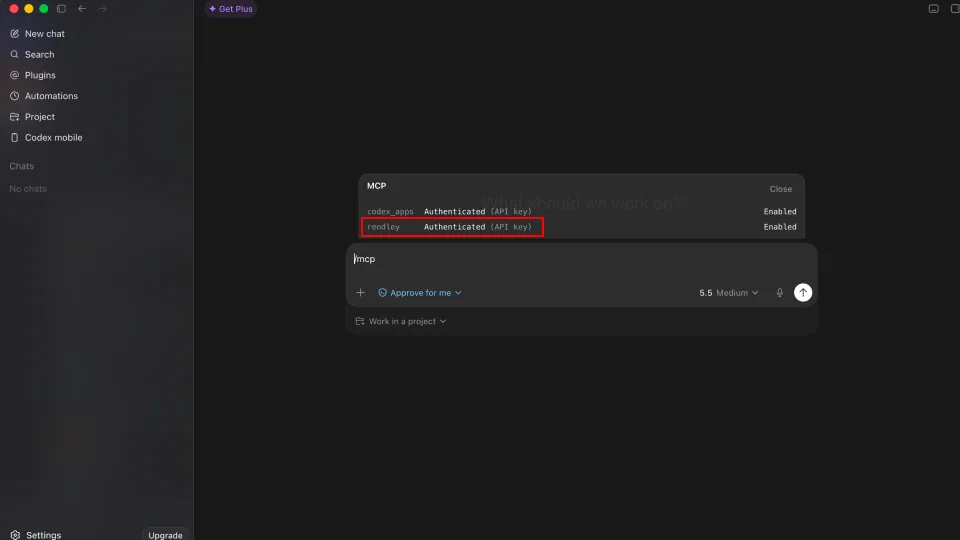Open the 5.5 Medium model dropdown

[x=729, y=293]
